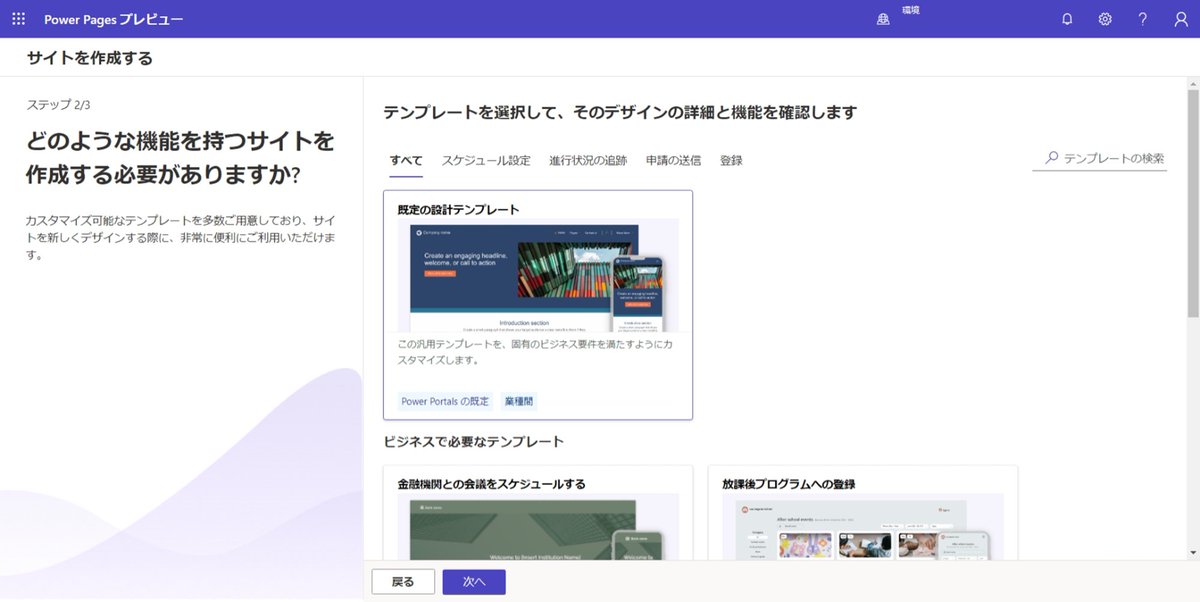This screenshot has width=1200, height=602.
Task: Click the 戻る button
Action: pos(403,581)
